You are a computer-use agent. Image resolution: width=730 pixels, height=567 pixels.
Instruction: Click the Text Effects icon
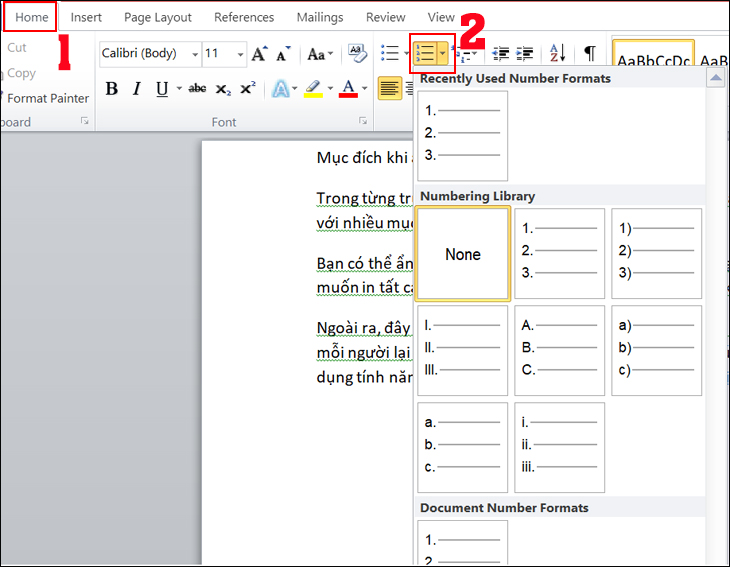click(281, 88)
